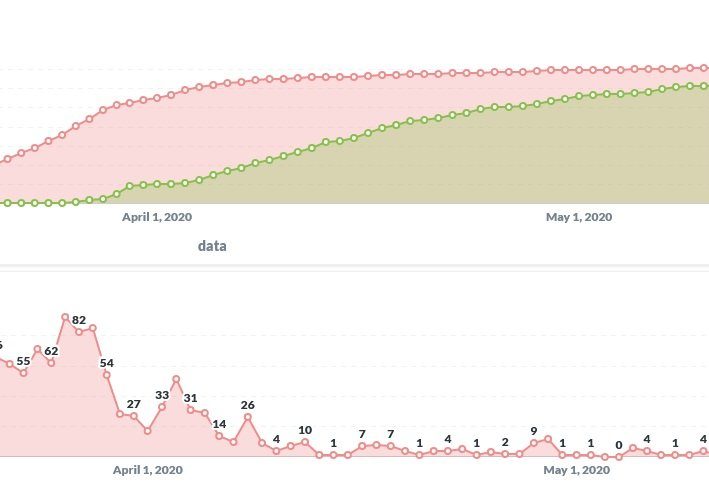Click May 1, 2020 on the upper chart axis
This screenshot has height=491, width=709.
point(579,216)
